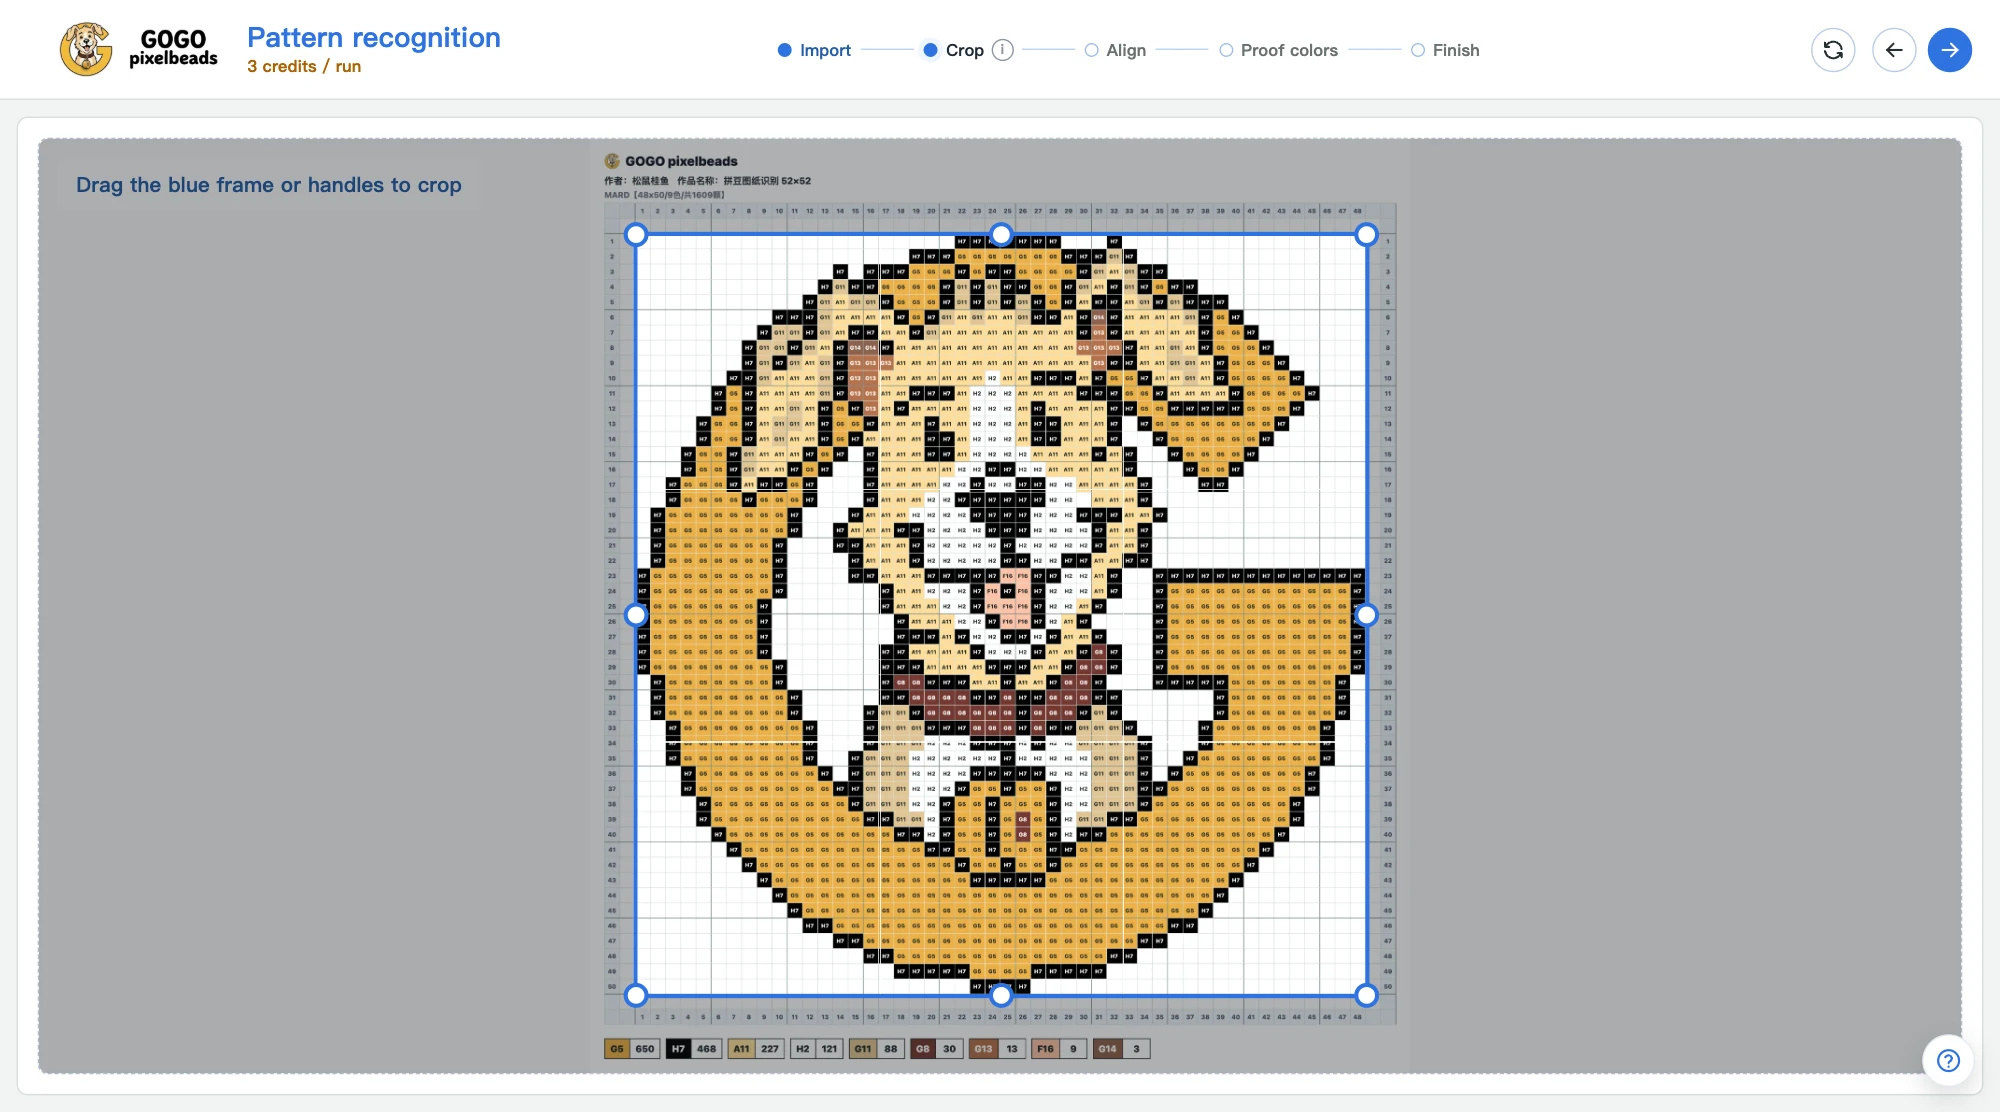The height and width of the screenshot is (1112, 2000).
Task: Click the GOGO pixelbeads dog logo
Action: (86, 49)
